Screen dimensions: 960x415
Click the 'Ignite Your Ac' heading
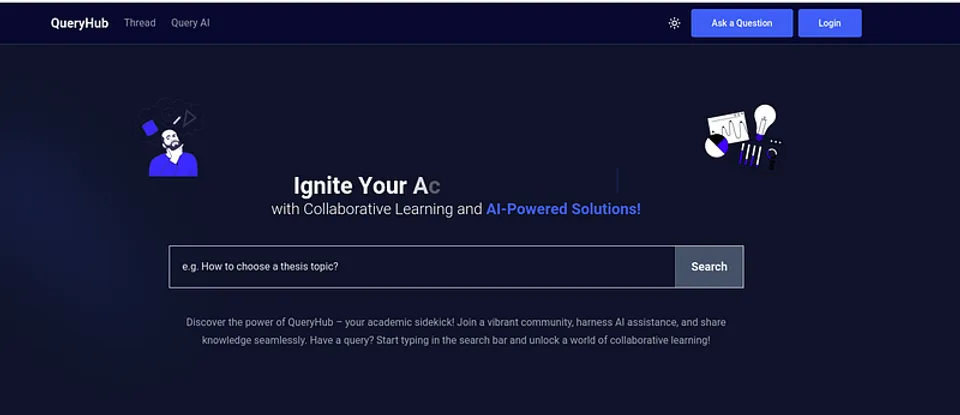[367, 185]
